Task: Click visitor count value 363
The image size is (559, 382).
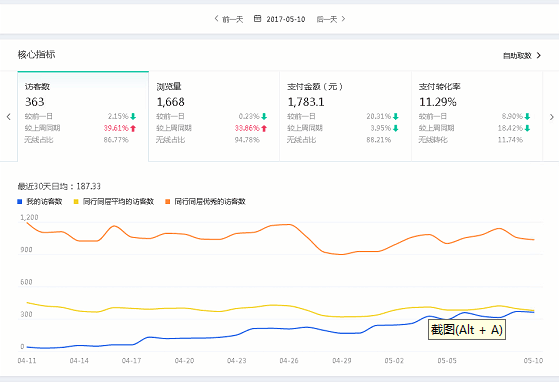Action: pos(35,102)
